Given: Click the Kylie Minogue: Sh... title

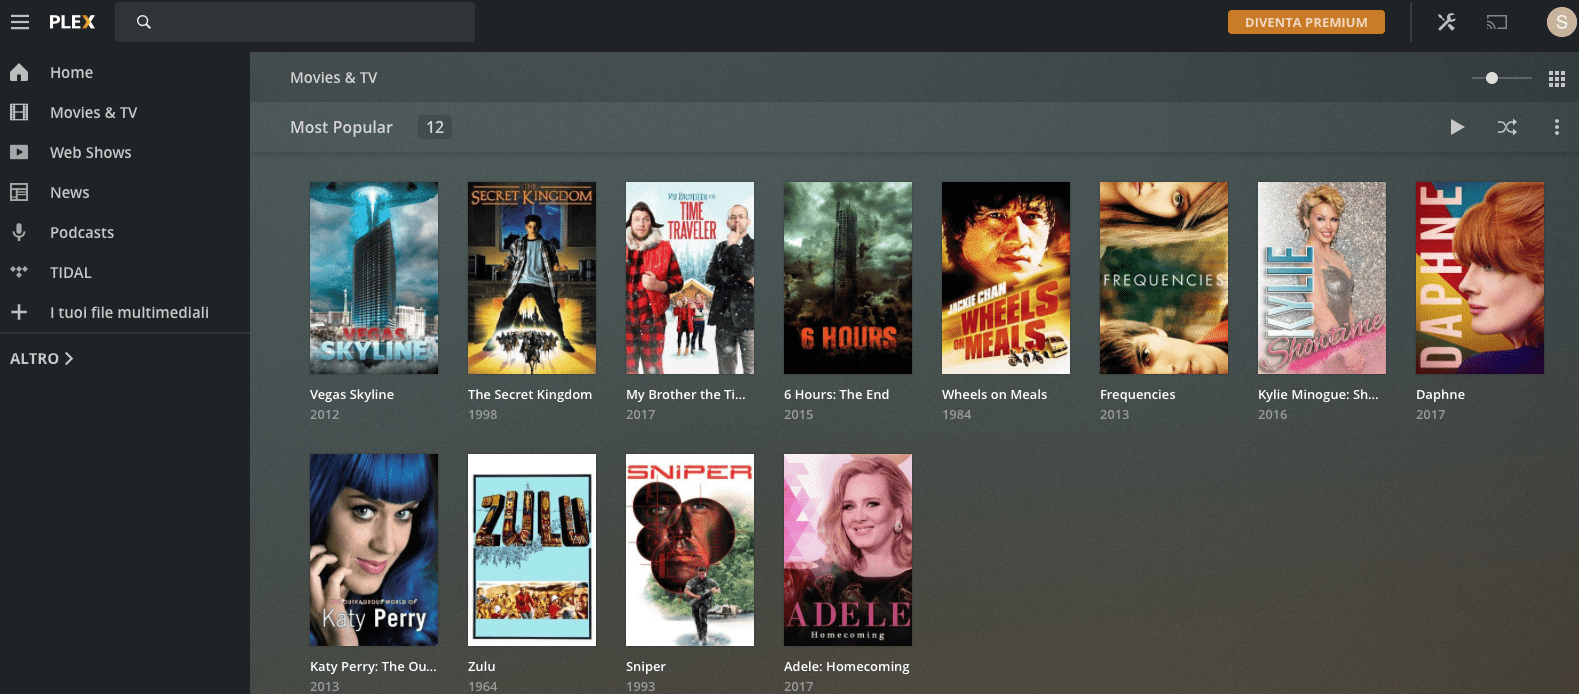Looking at the screenshot, I should tap(1318, 395).
